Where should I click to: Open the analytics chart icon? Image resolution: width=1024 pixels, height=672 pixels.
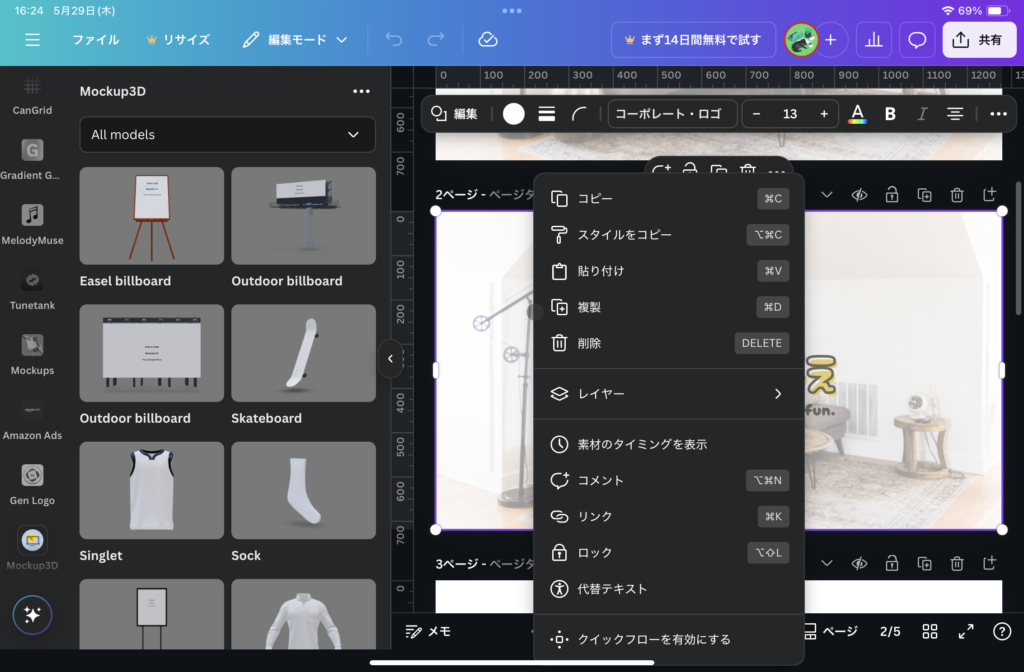pyautogui.click(x=874, y=40)
